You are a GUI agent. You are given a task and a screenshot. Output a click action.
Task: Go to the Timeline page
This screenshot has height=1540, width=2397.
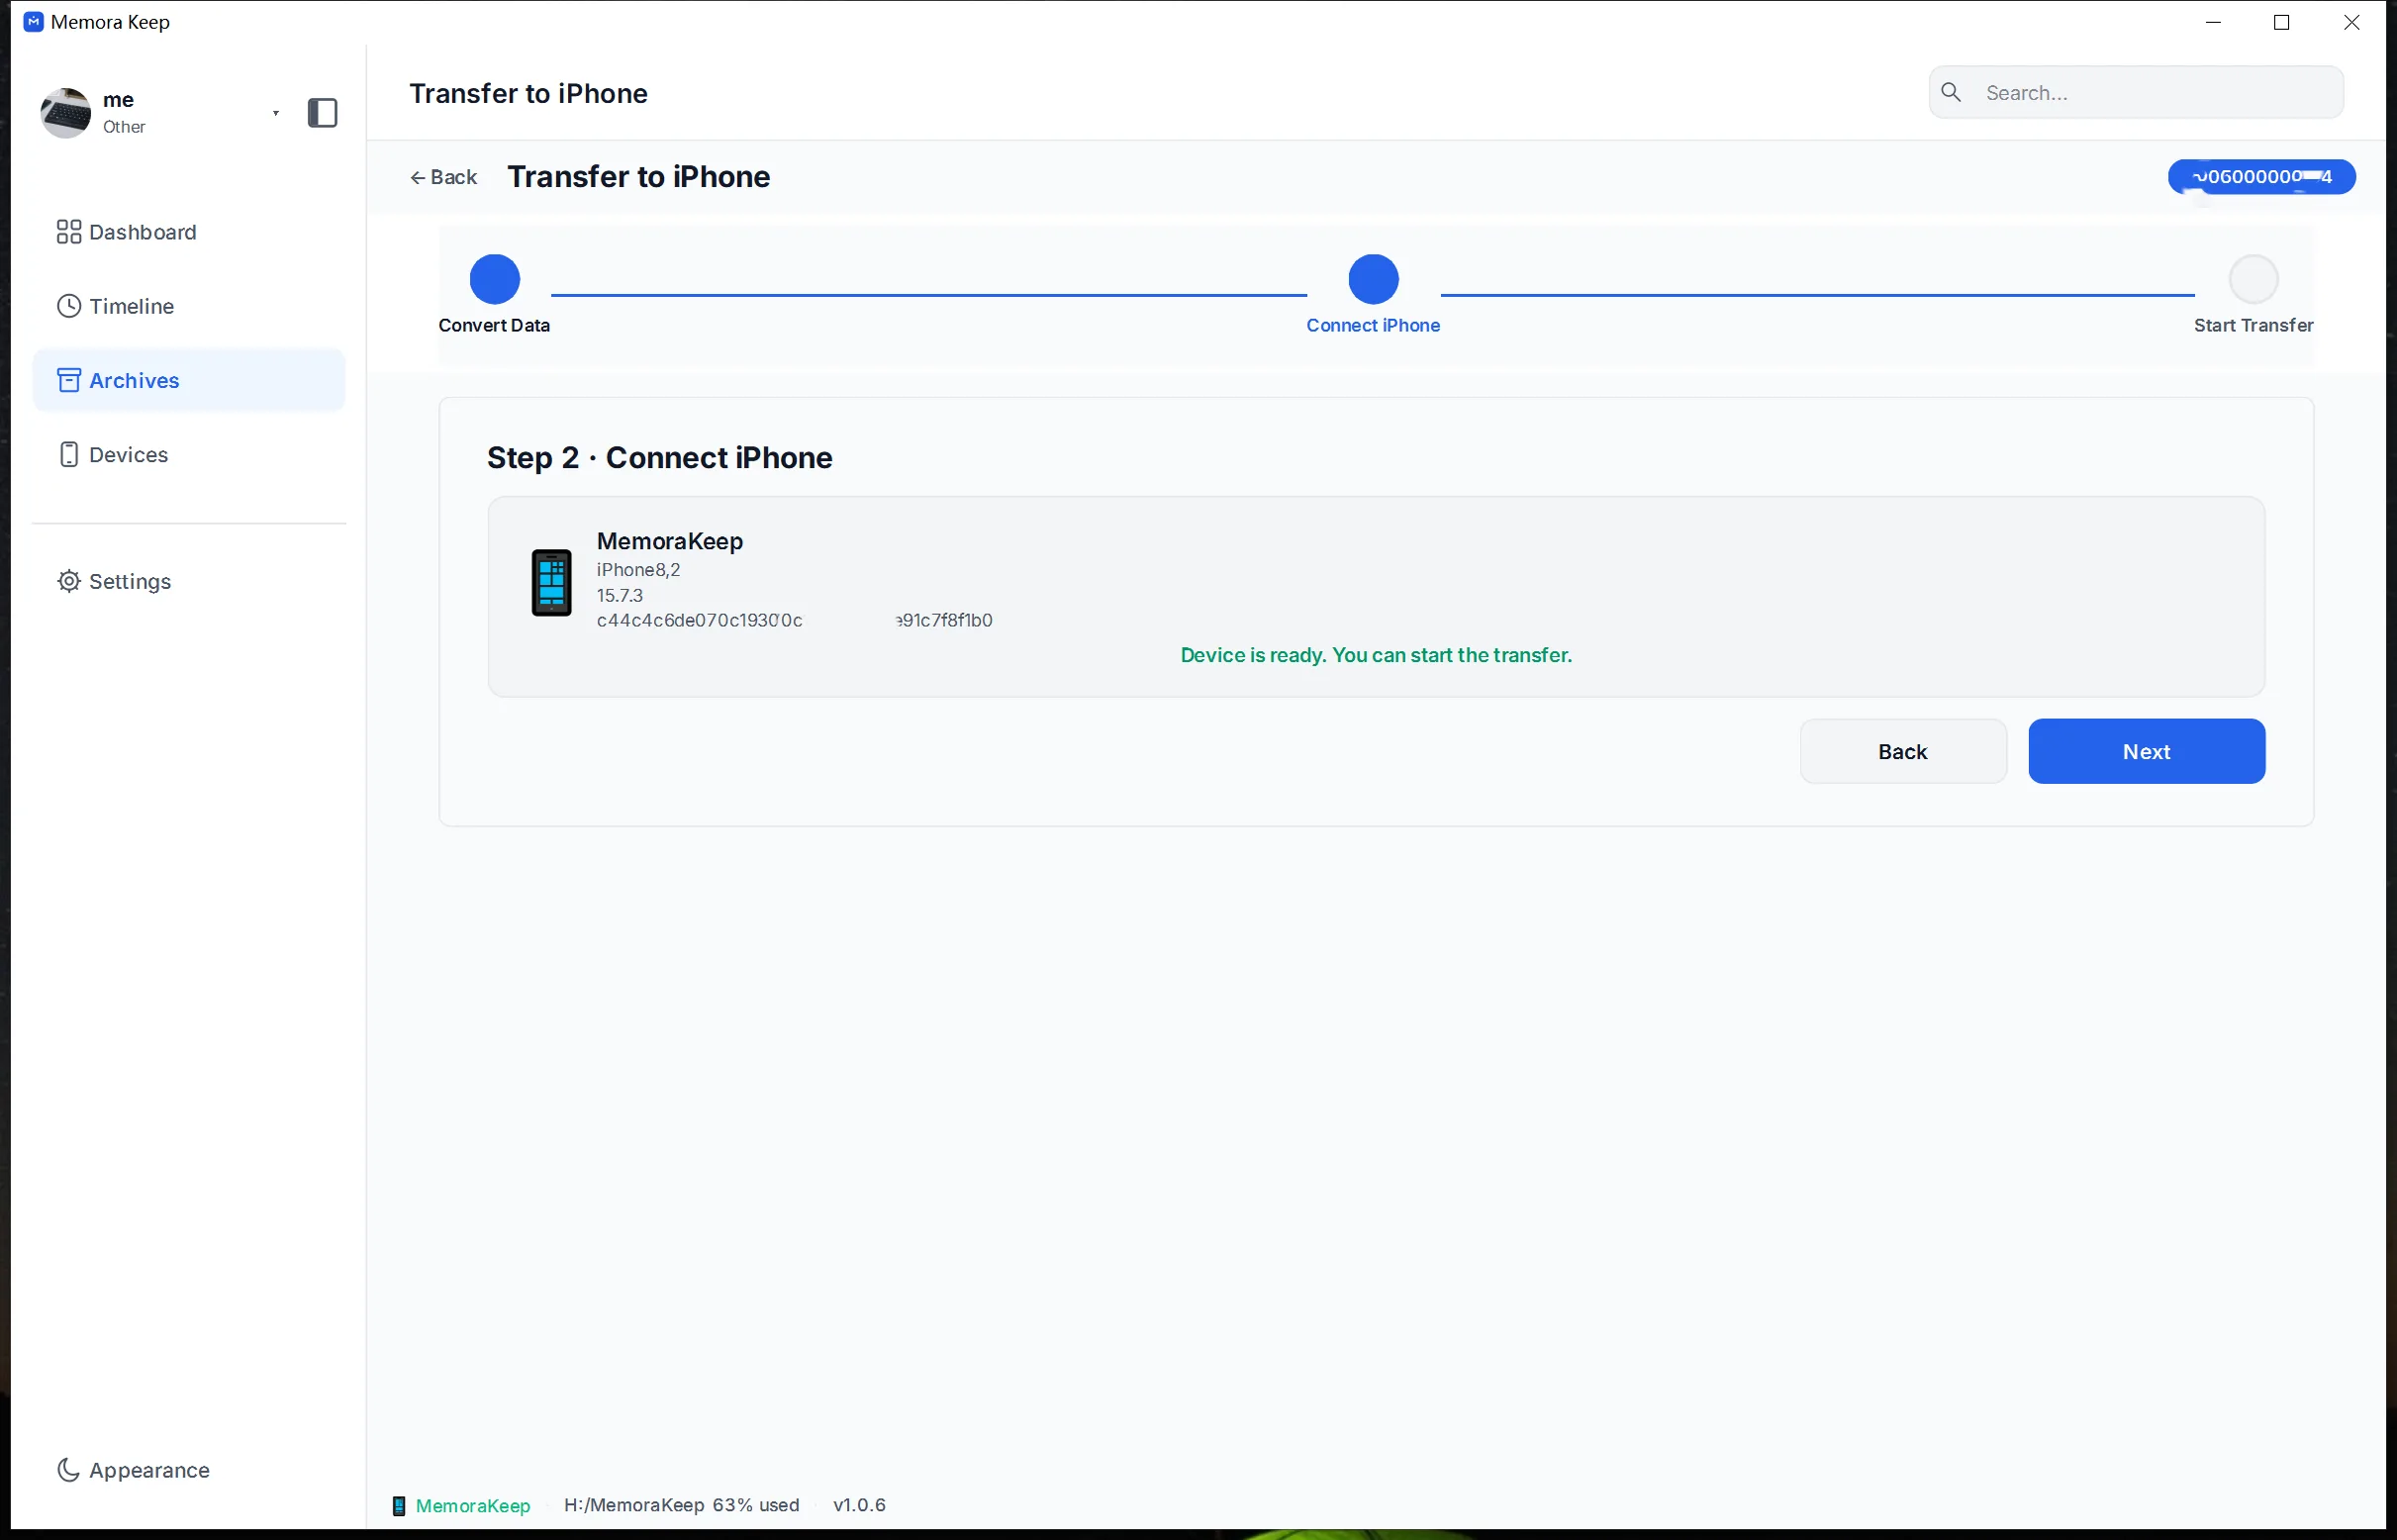[x=190, y=306]
